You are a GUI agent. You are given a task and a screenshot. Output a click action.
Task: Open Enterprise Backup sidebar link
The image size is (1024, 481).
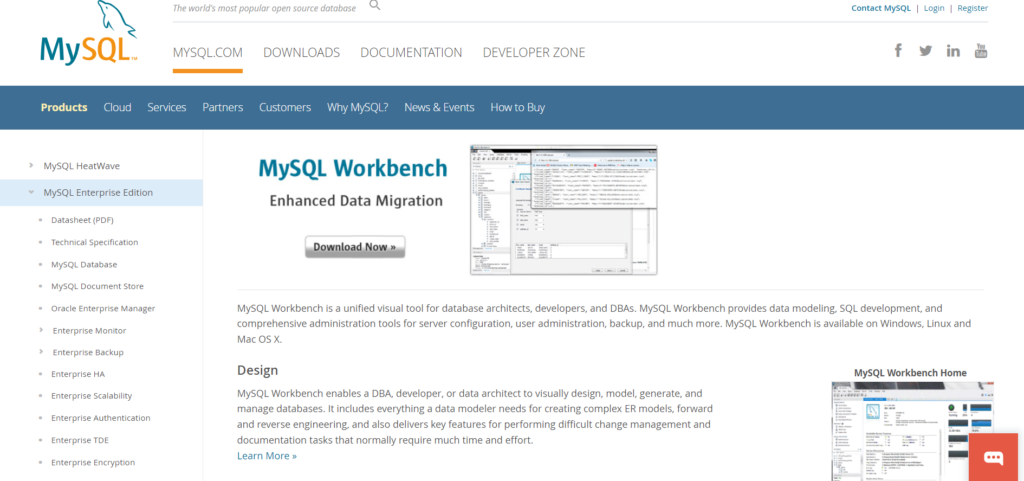(x=88, y=352)
